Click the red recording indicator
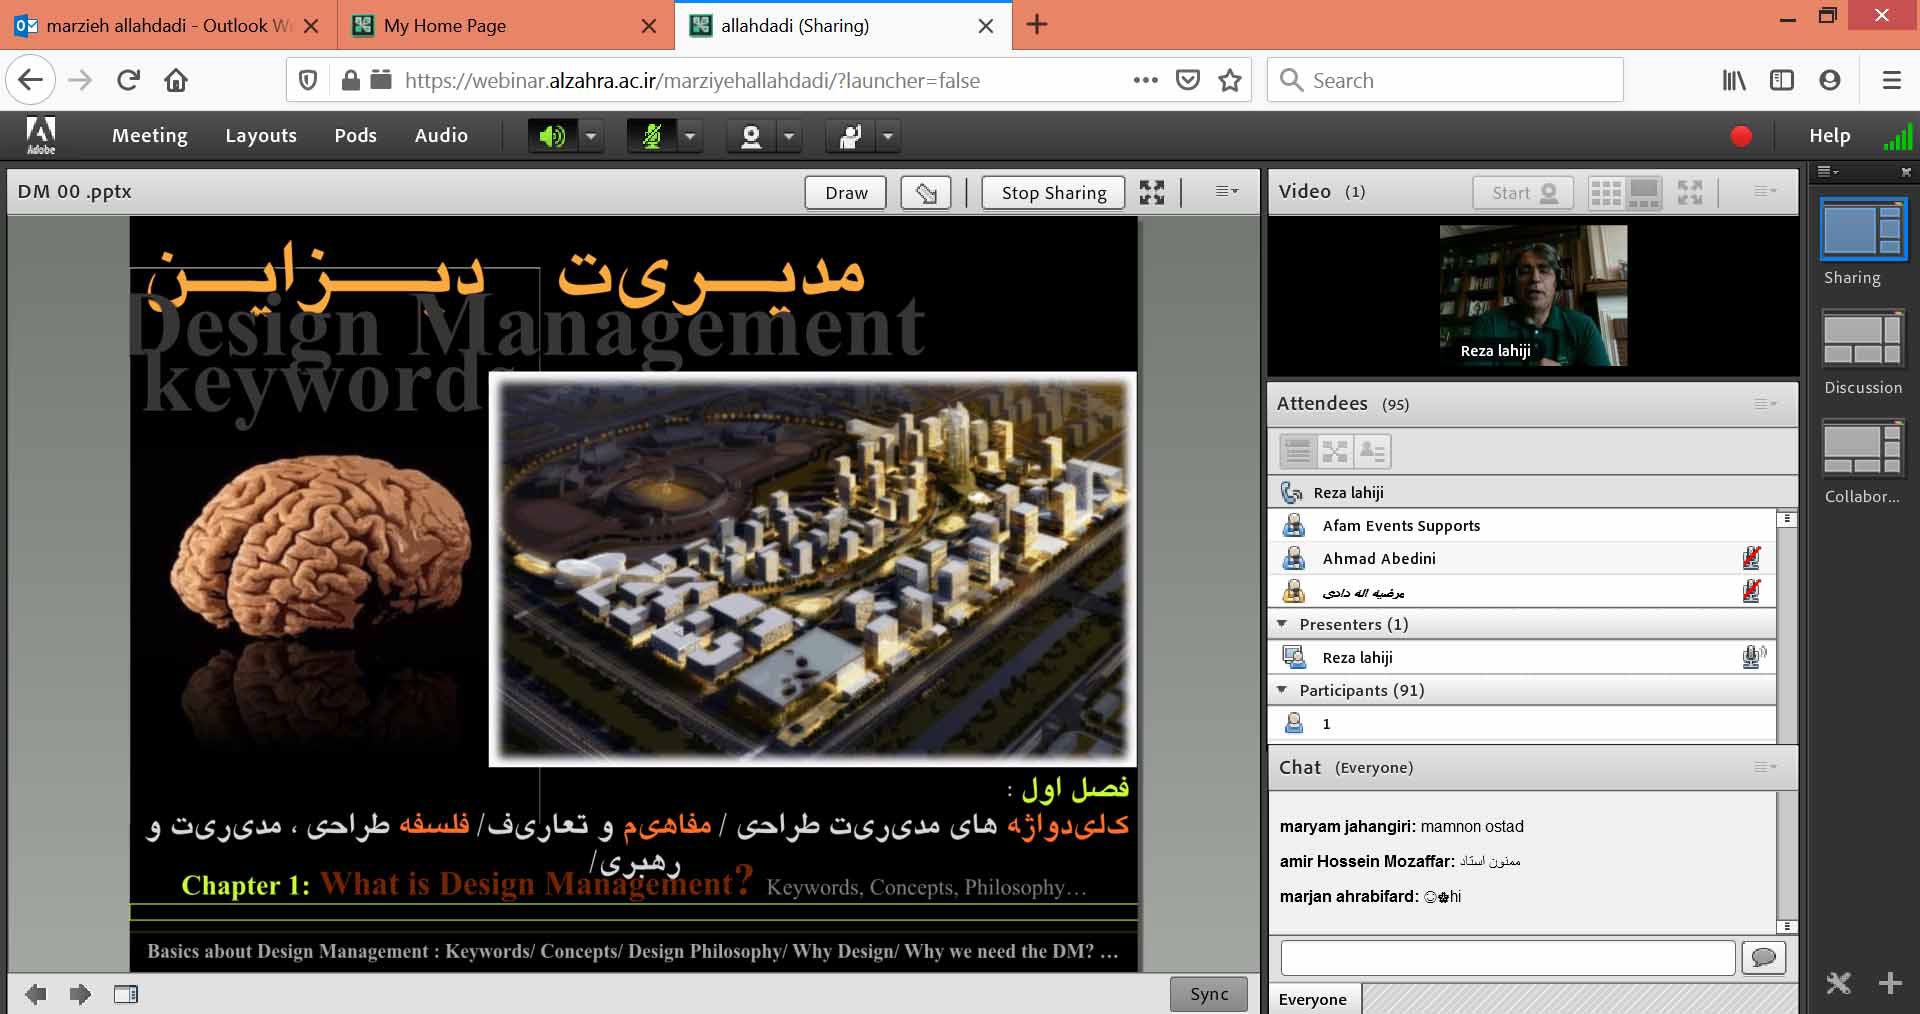The height and width of the screenshot is (1014, 1920). [1741, 136]
